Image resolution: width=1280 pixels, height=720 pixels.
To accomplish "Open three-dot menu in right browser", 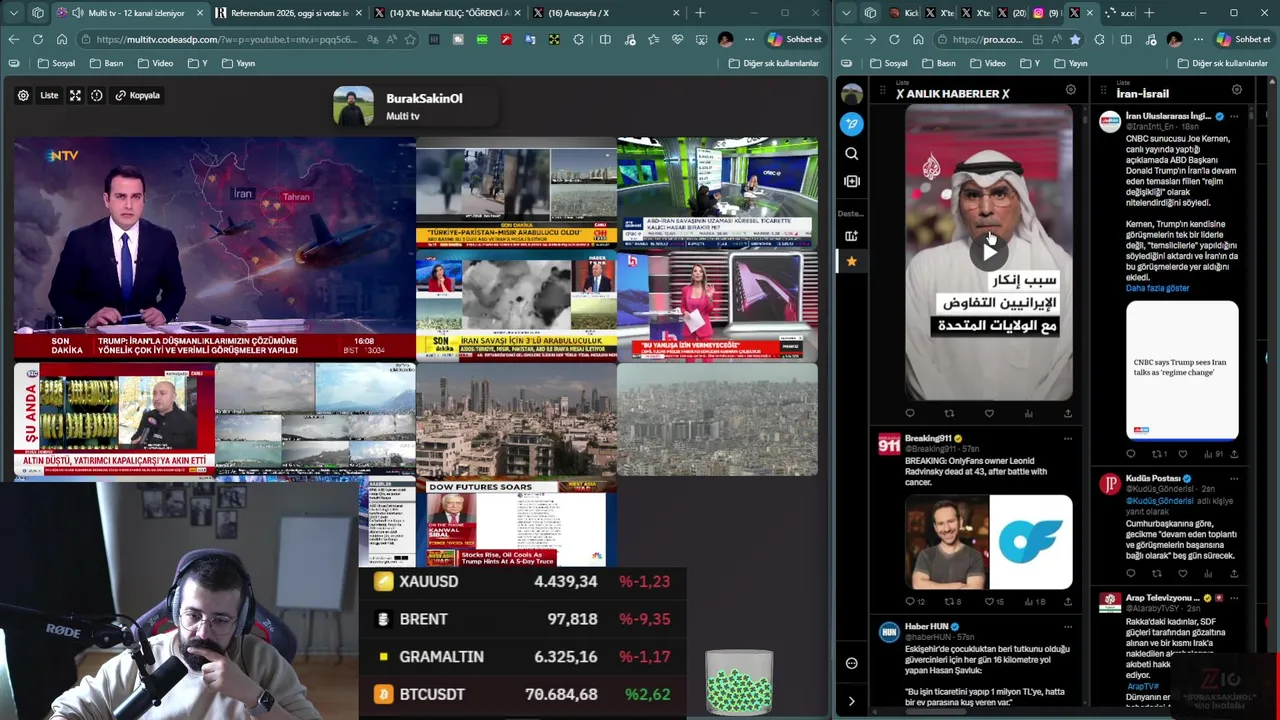I will coord(1198,39).
